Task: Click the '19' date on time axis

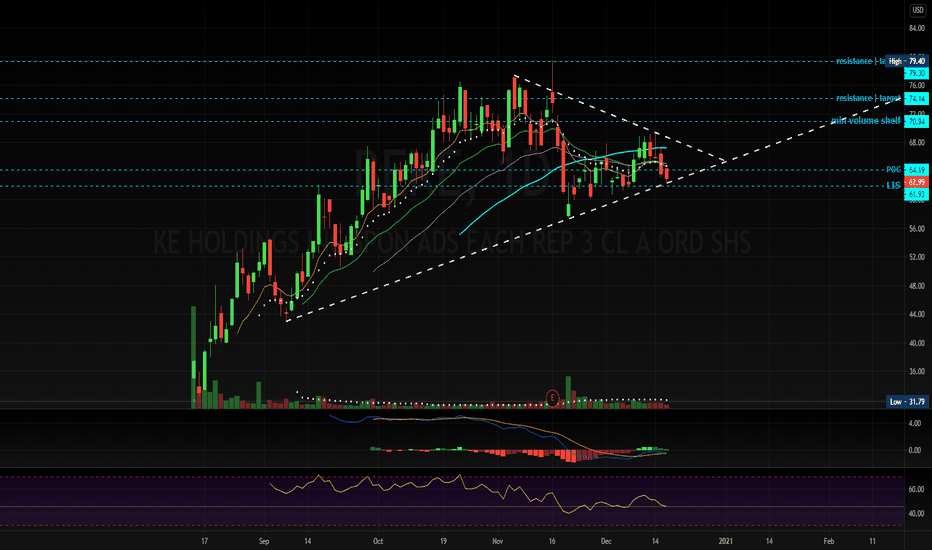Action: (443, 541)
